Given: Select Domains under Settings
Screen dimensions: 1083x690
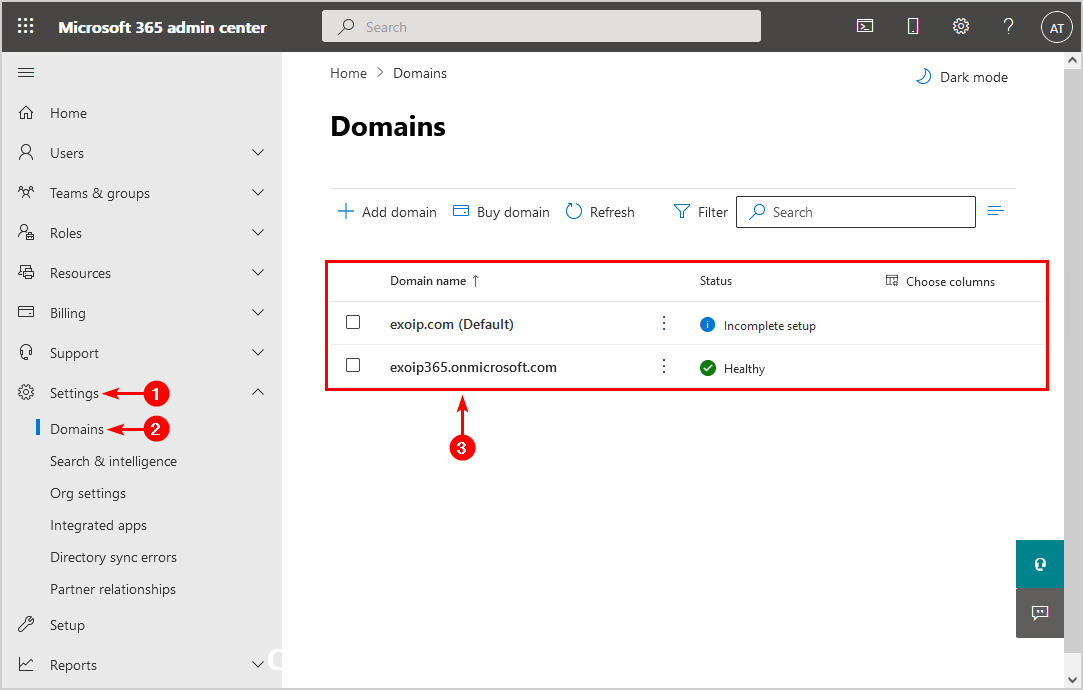Looking at the screenshot, I should [x=77, y=429].
